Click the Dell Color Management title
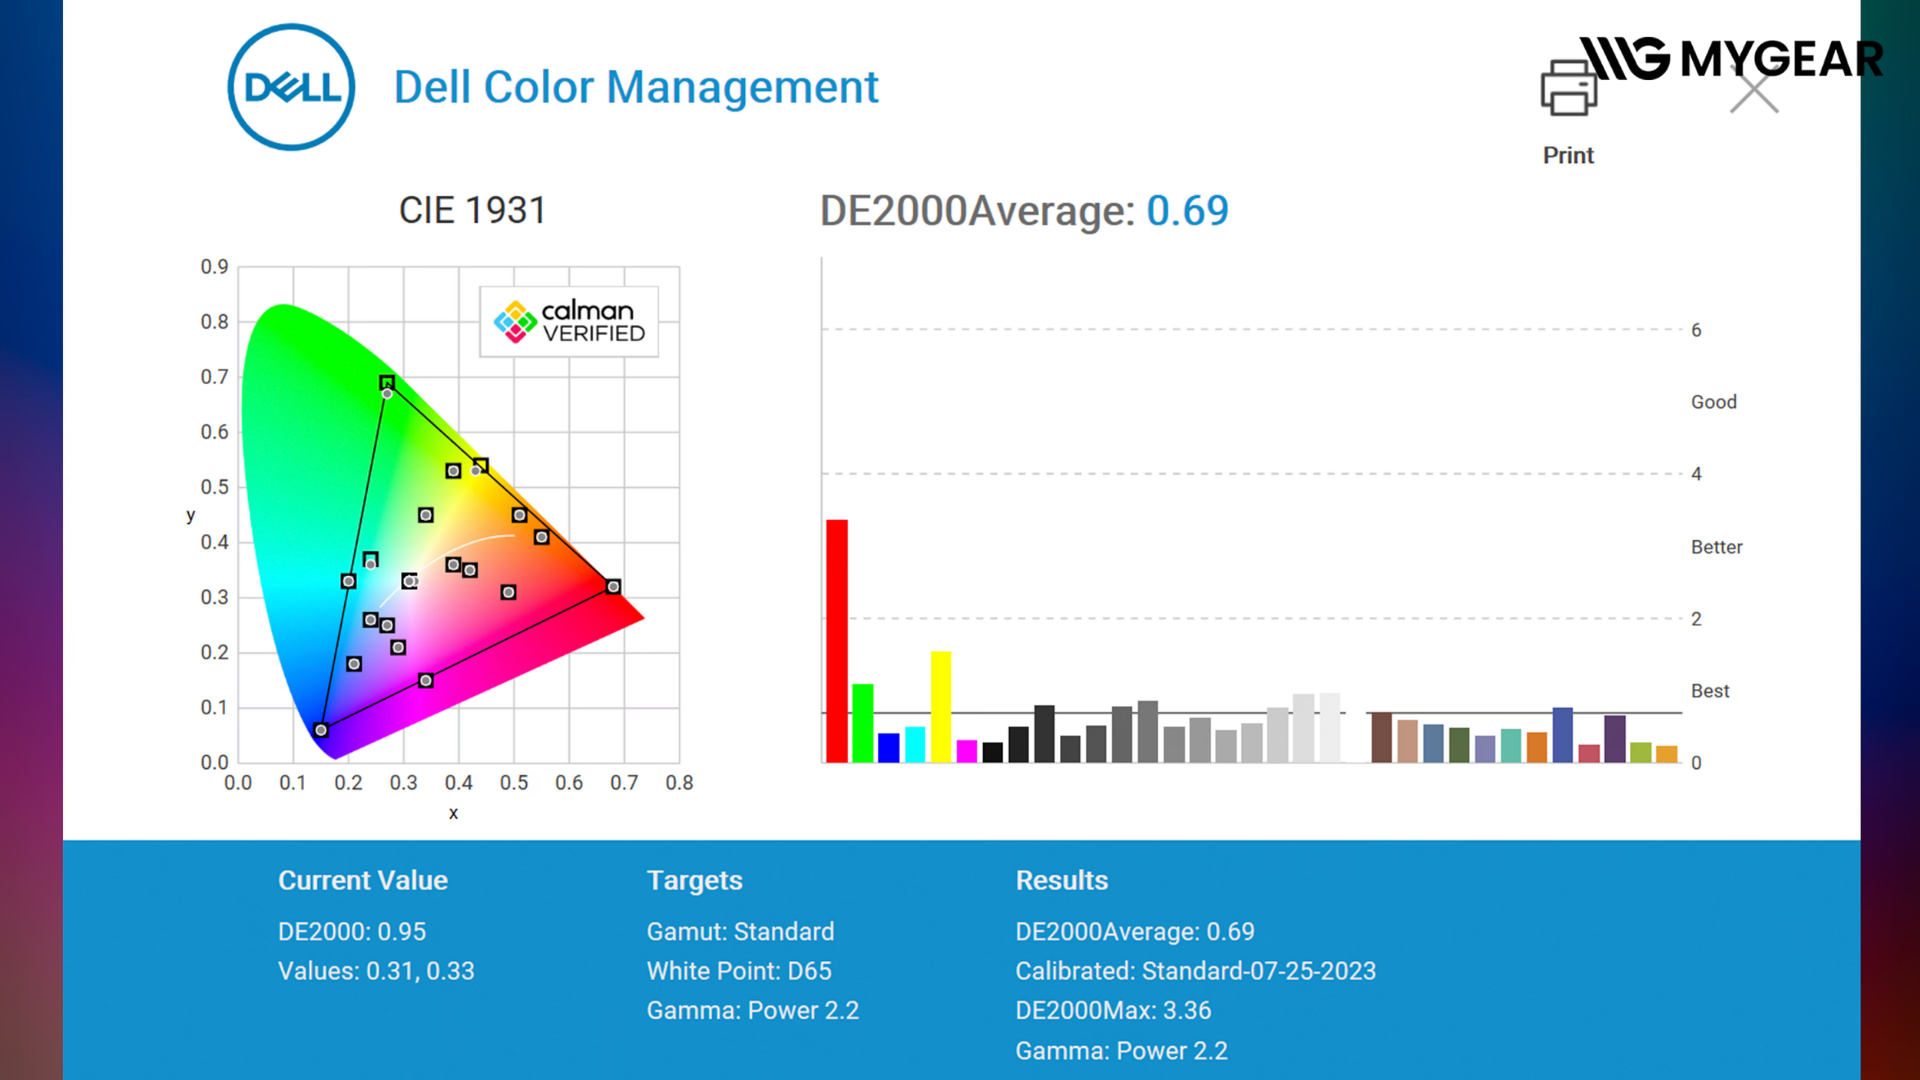 pos(636,87)
